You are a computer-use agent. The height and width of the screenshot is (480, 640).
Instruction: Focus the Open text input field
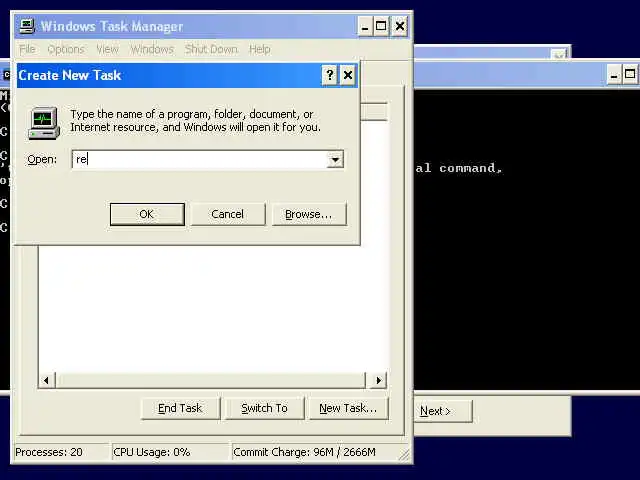click(x=200, y=160)
